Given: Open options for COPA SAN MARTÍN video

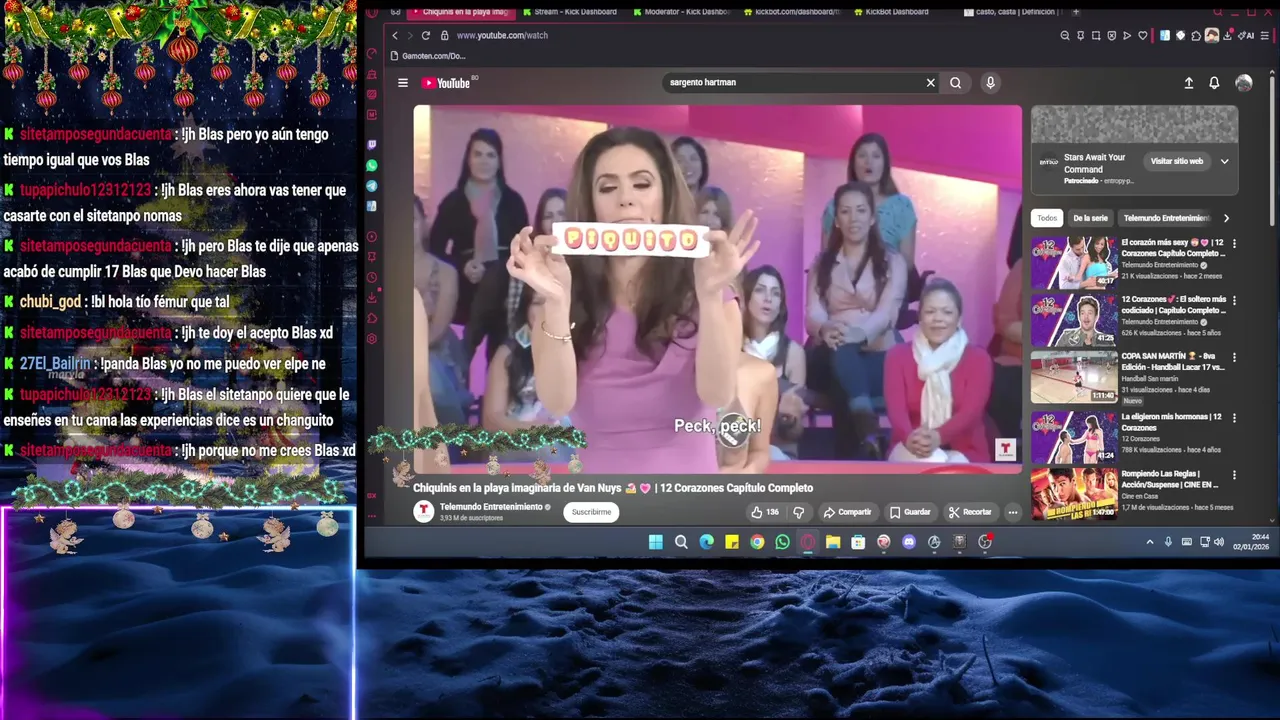Looking at the screenshot, I should pos(1234,357).
